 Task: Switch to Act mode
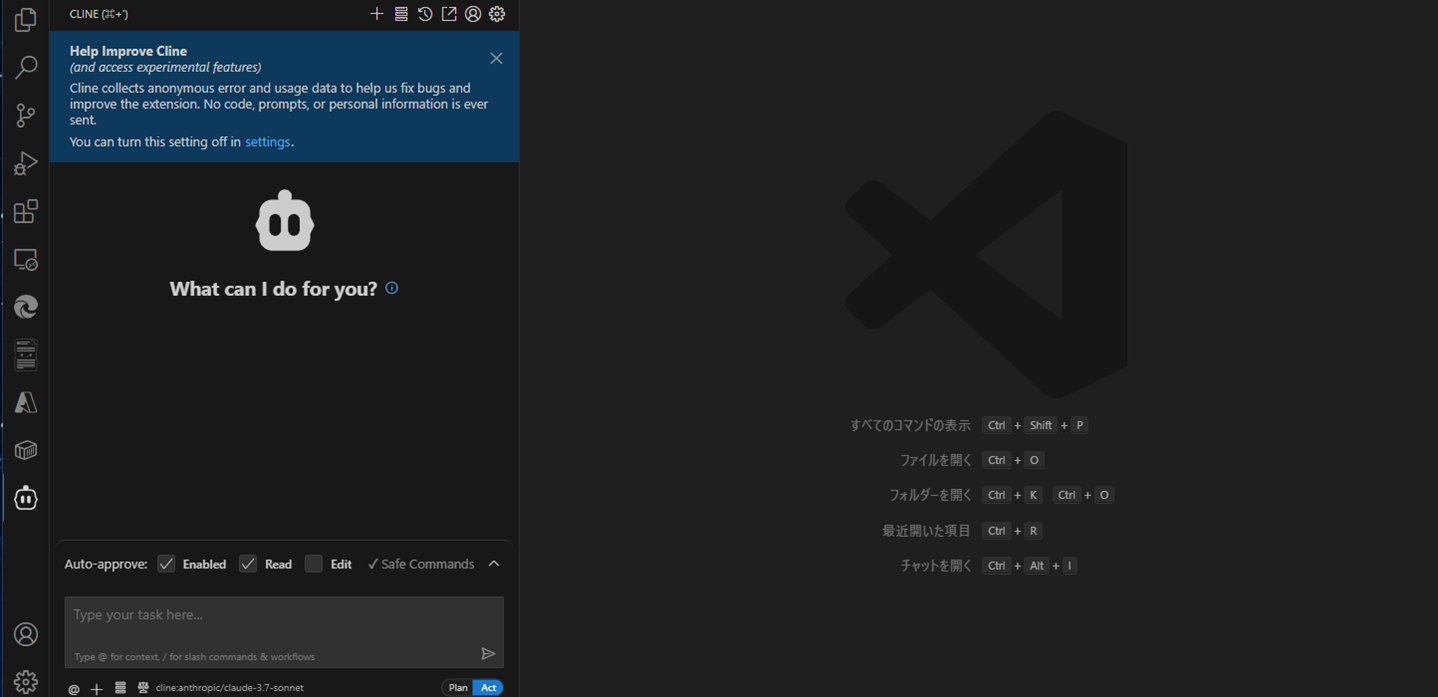(x=489, y=688)
